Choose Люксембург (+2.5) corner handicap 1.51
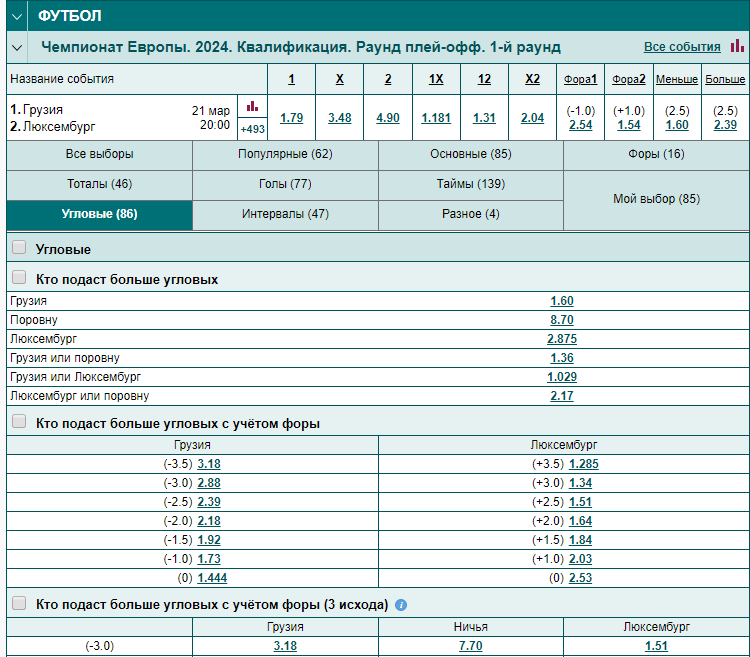750x657 pixels. tap(580, 502)
